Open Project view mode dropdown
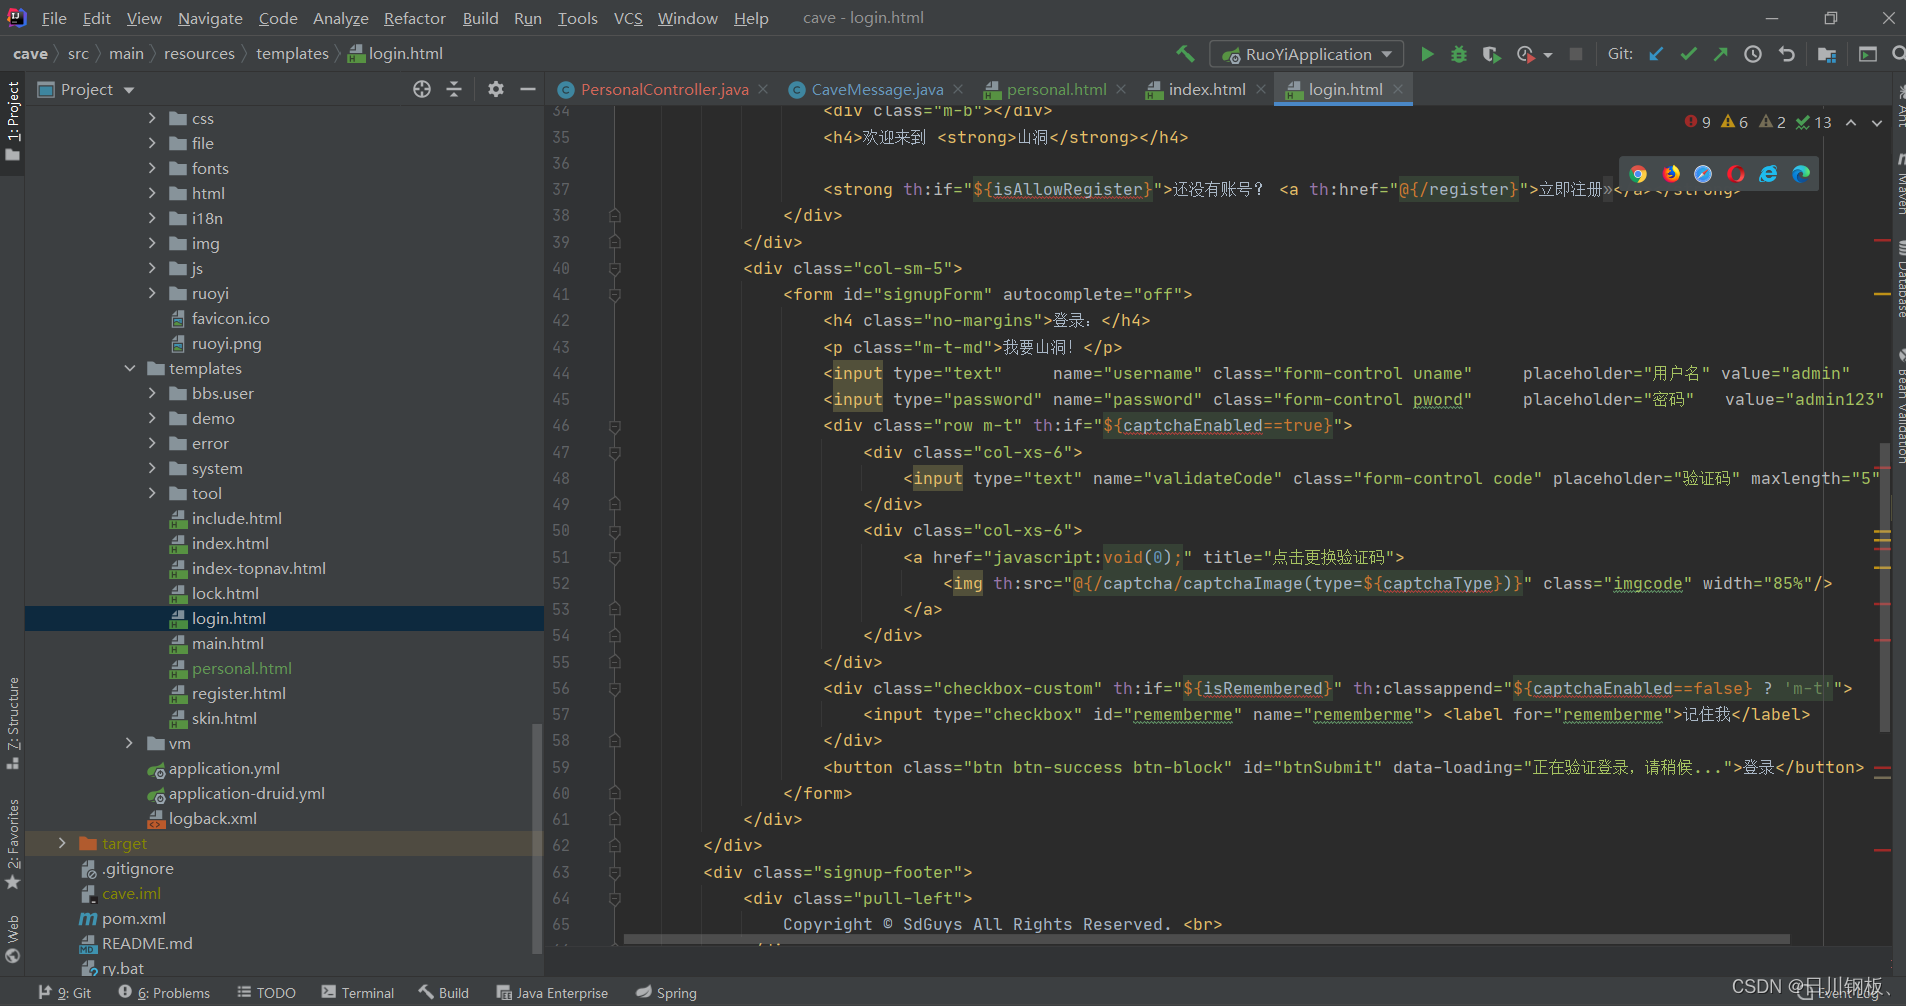 click(129, 90)
